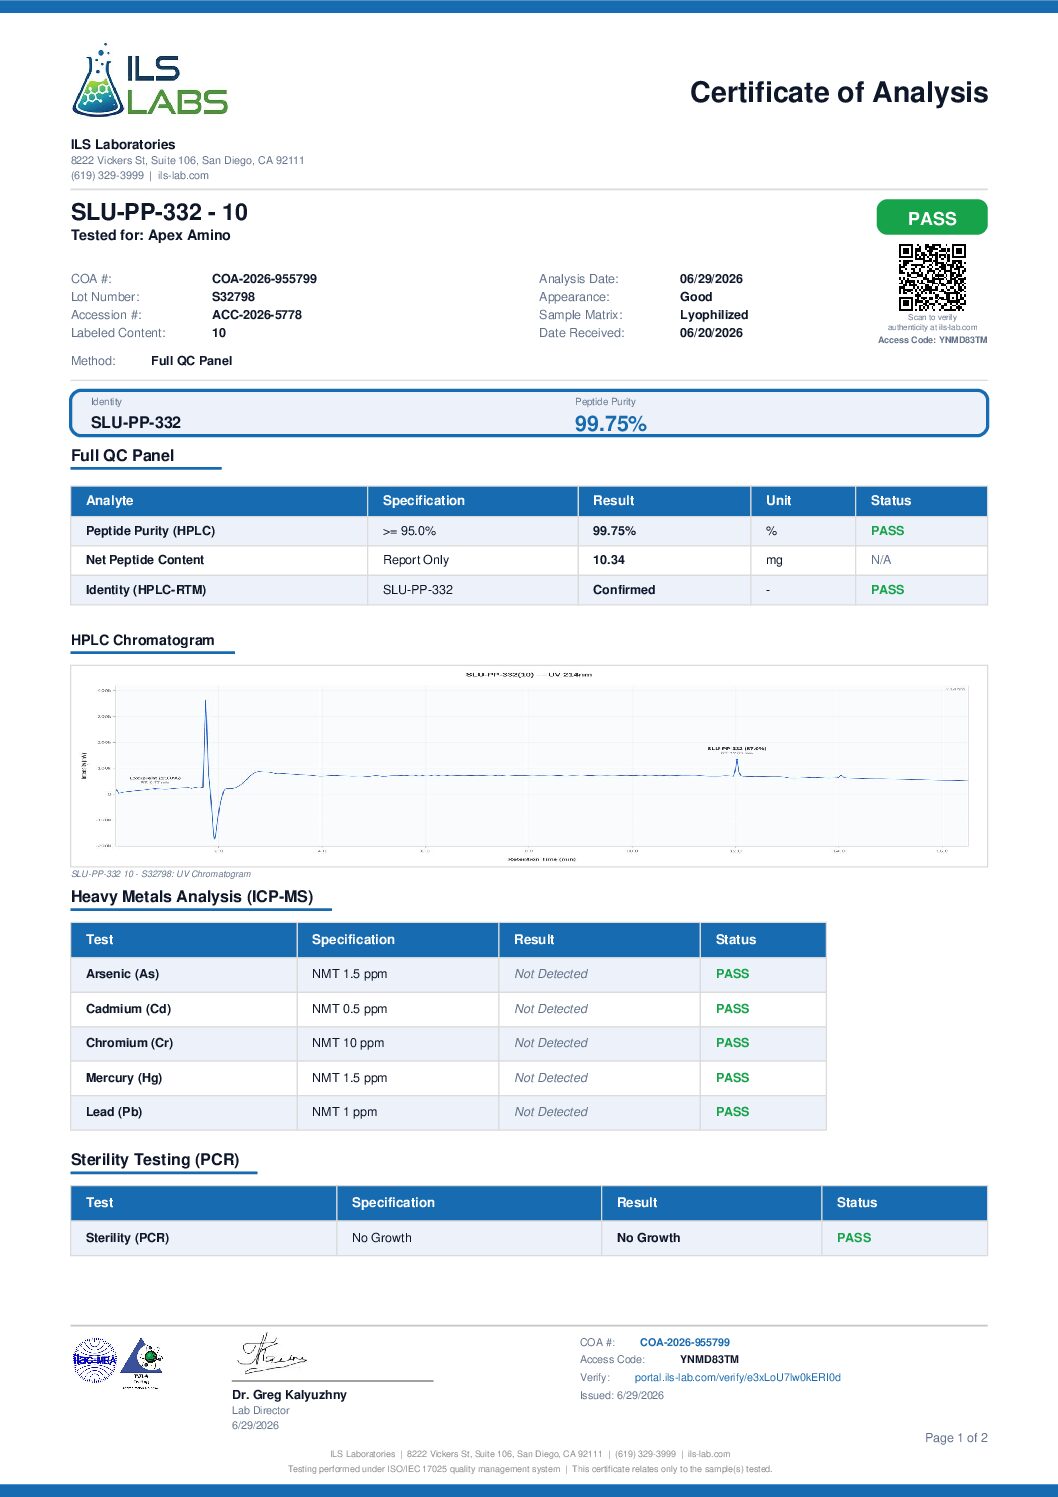The image size is (1058, 1497).
Task: Click the Page 1 of 2 indicator
Action: [x=956, y=1438]
